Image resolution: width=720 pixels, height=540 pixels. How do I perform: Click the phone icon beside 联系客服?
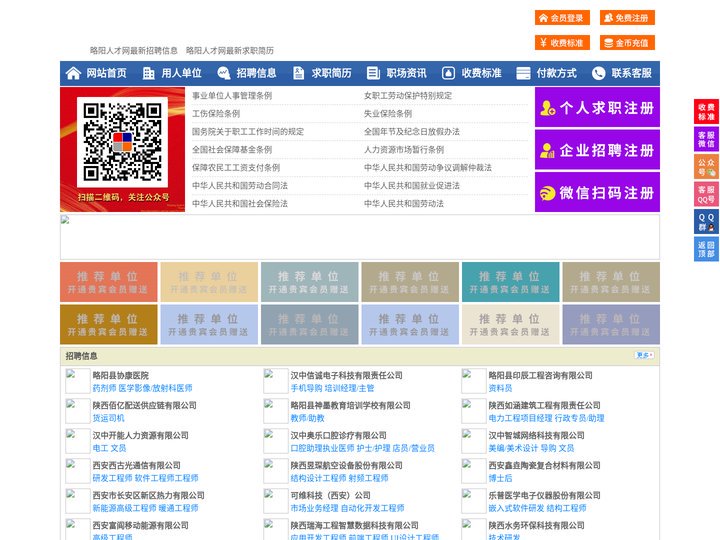[x=598, y=73]
